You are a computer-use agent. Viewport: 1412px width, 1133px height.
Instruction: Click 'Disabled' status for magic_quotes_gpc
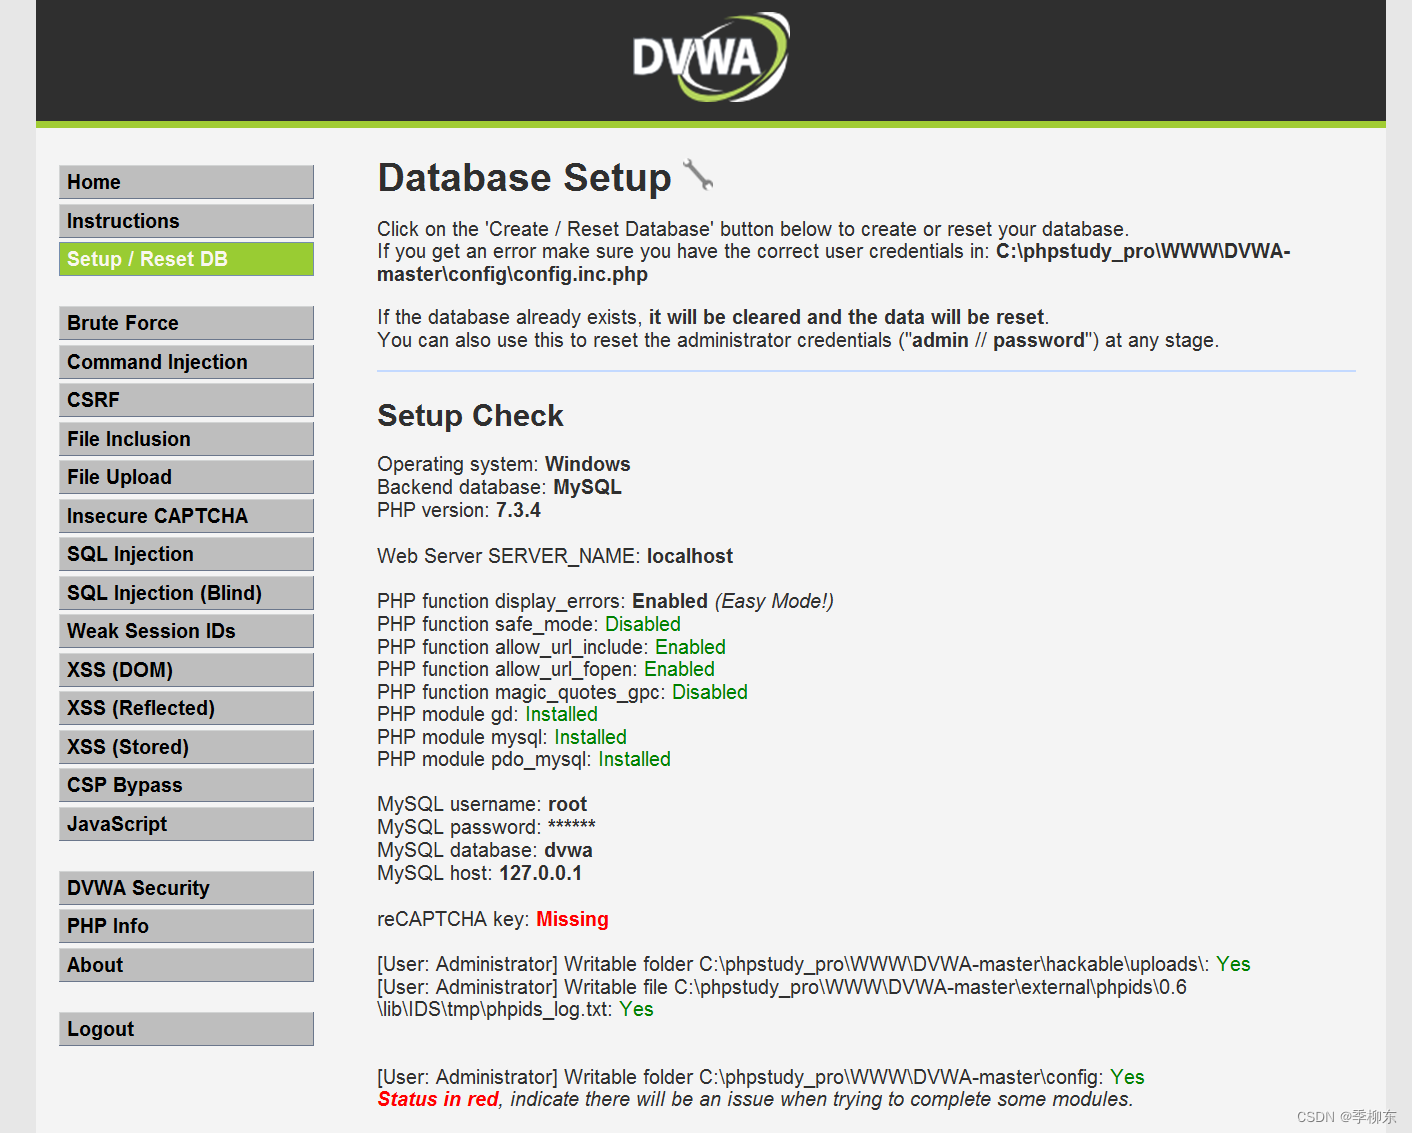pyautogui.click(x=709, y=692)
